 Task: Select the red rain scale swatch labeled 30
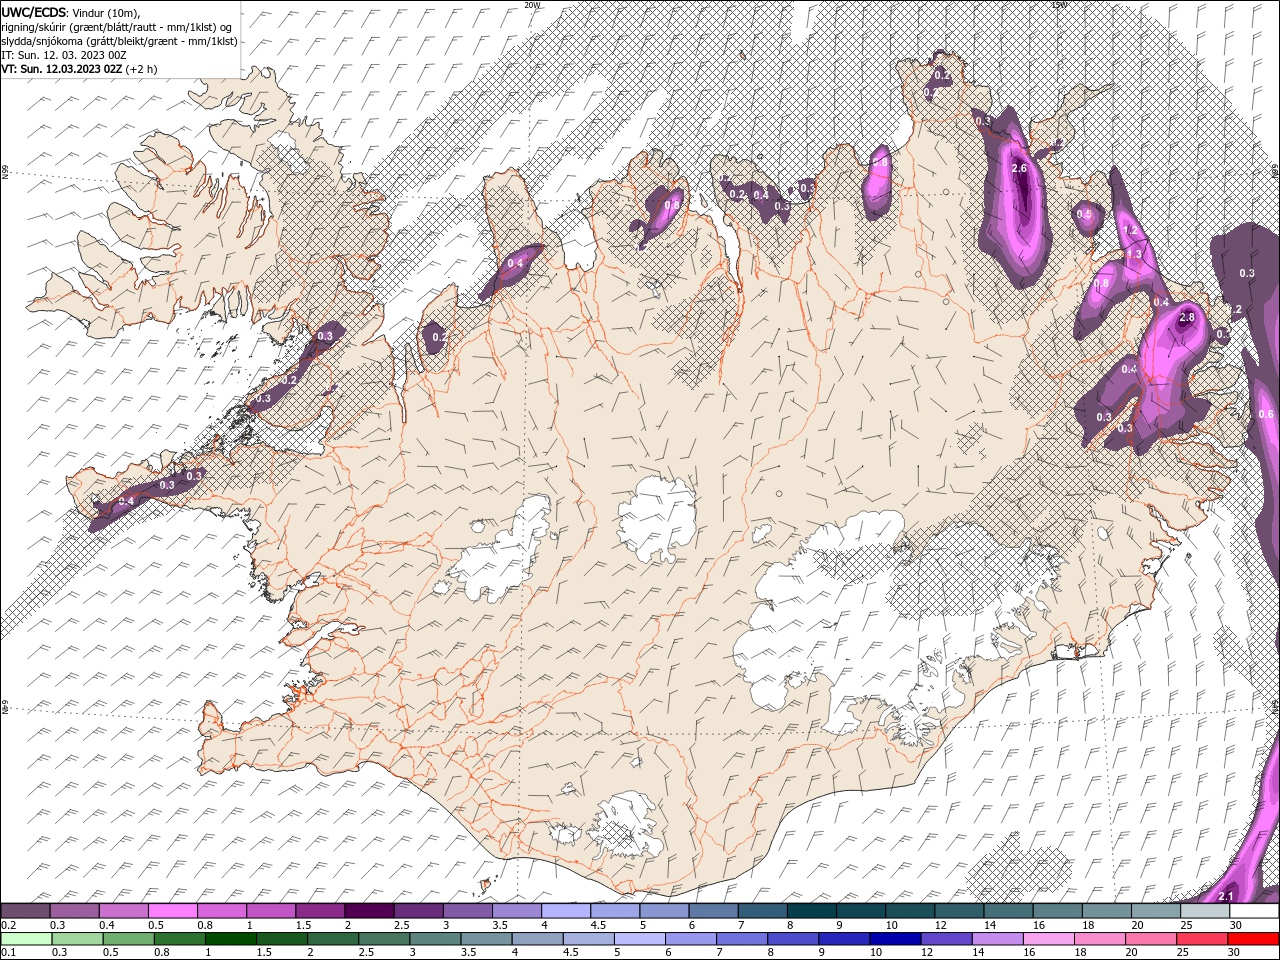click(1253, 939)
